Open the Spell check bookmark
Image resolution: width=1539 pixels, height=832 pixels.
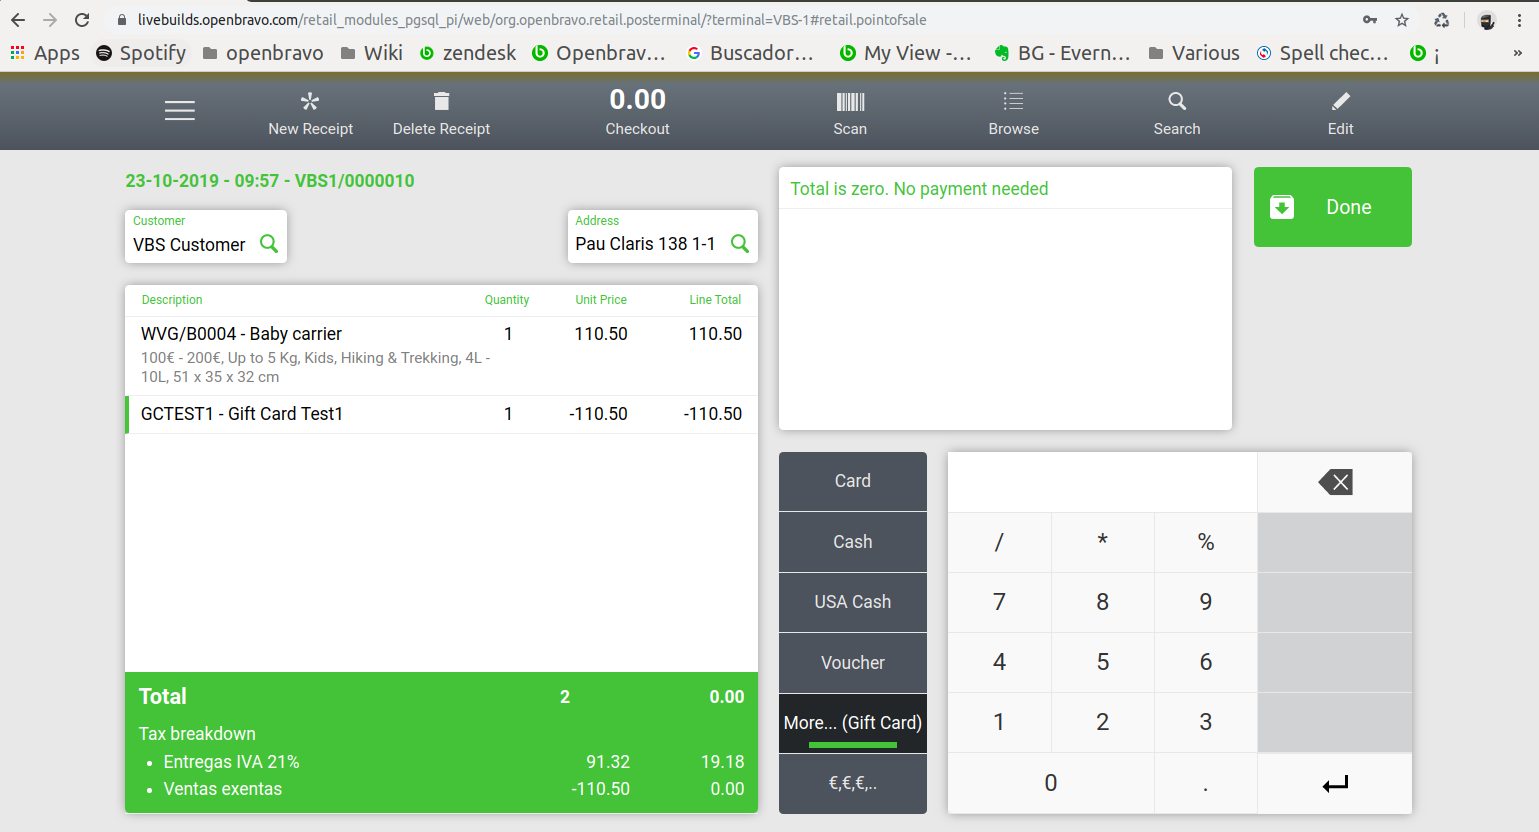tap(1323, 53)
